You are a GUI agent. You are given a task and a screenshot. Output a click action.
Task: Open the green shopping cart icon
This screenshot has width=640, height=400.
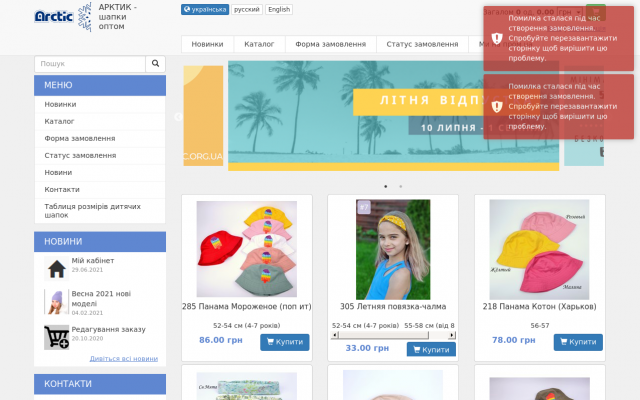coord(596,12)
